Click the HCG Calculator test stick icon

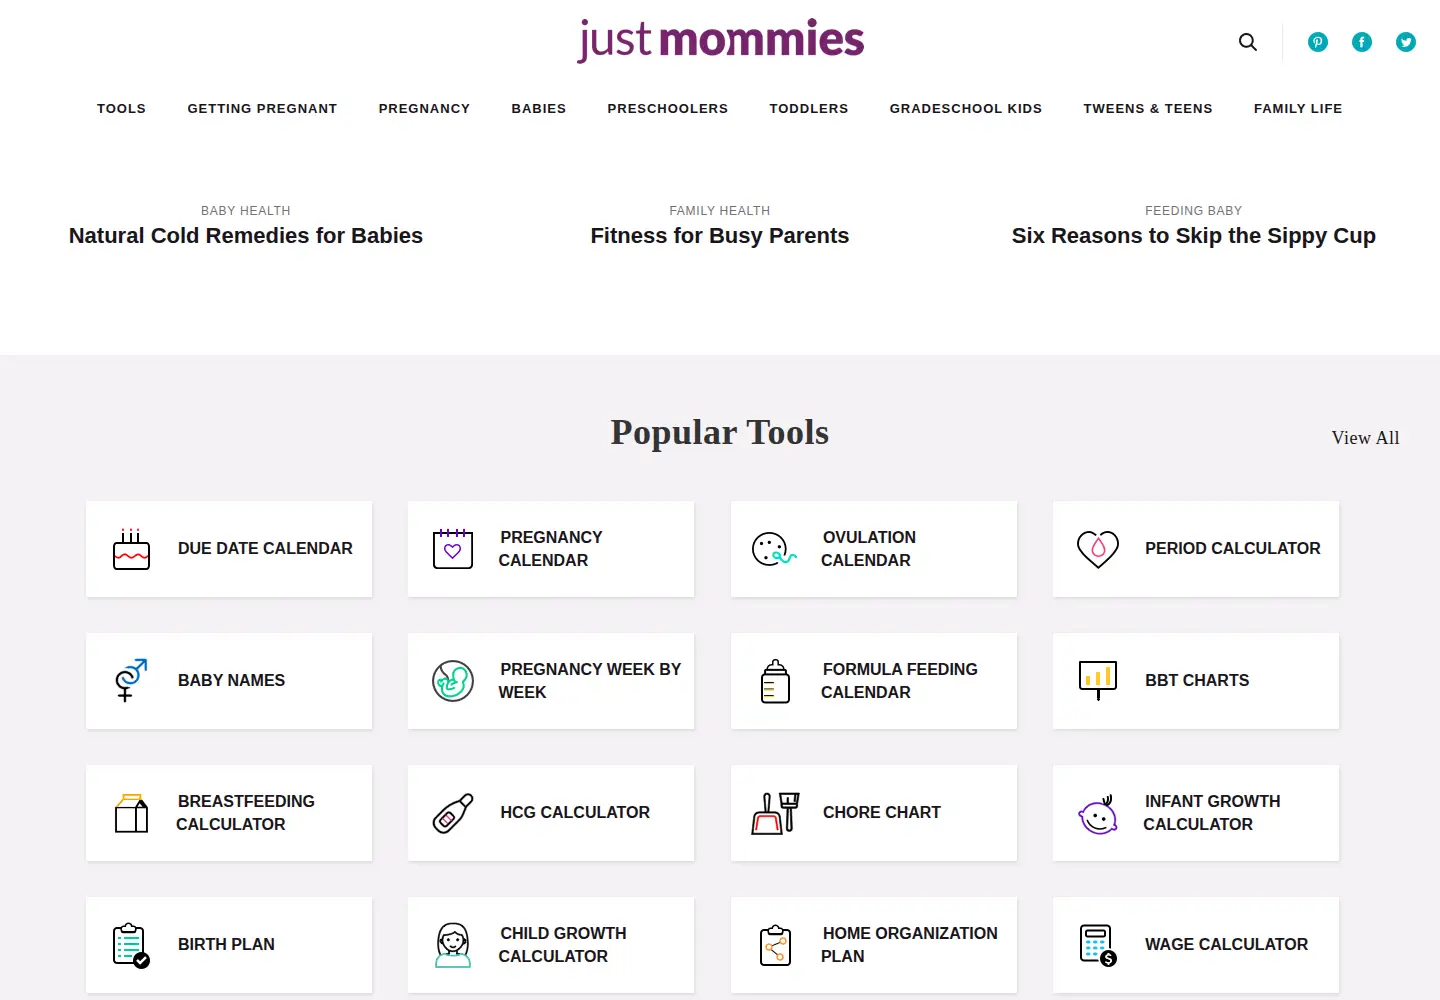453,813
